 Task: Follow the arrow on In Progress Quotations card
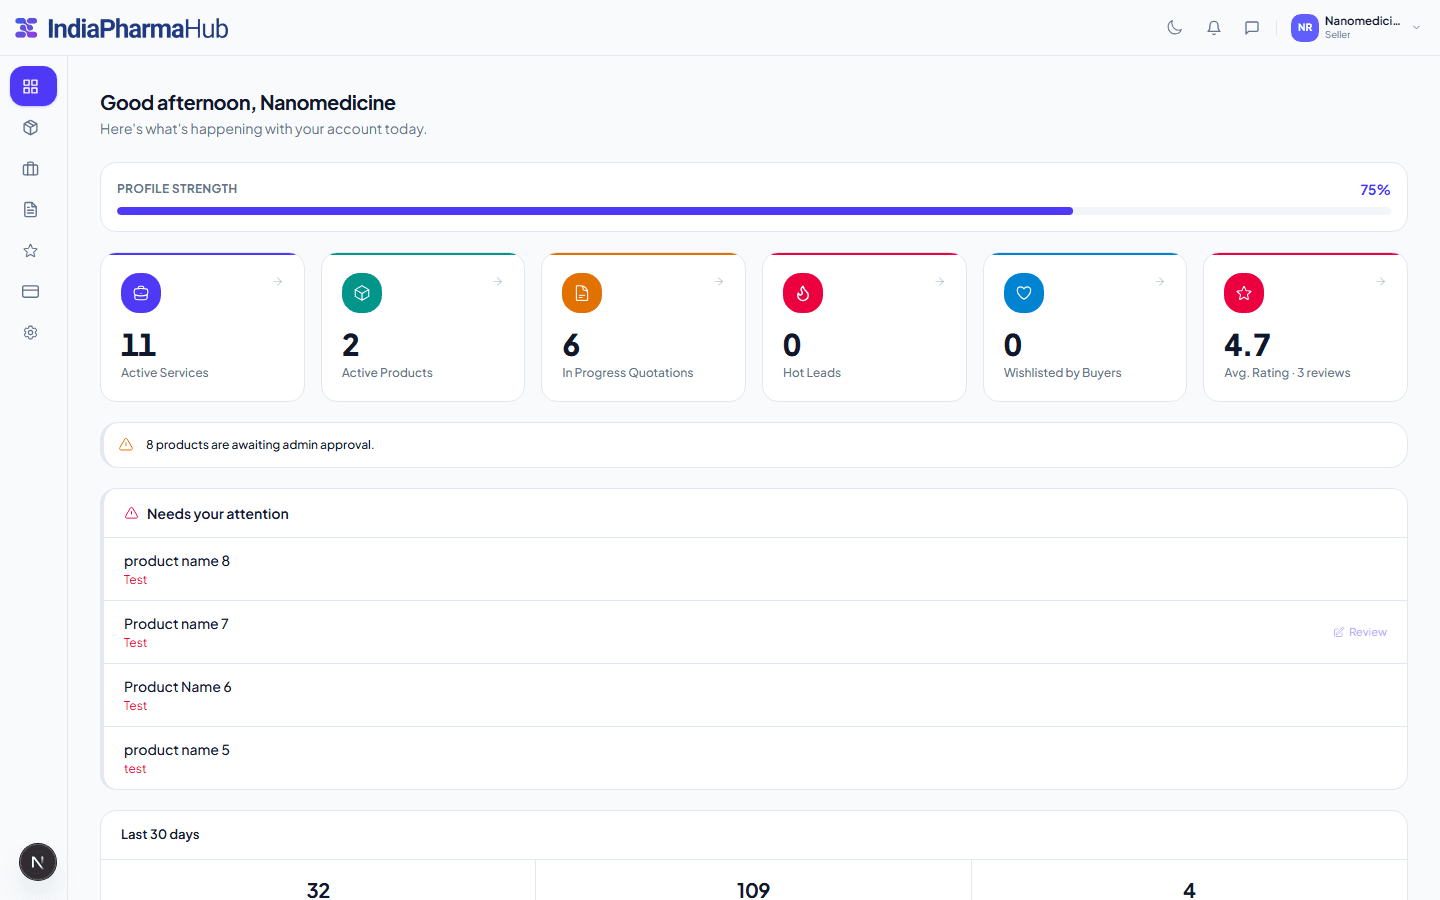click(x=719, y=282)
